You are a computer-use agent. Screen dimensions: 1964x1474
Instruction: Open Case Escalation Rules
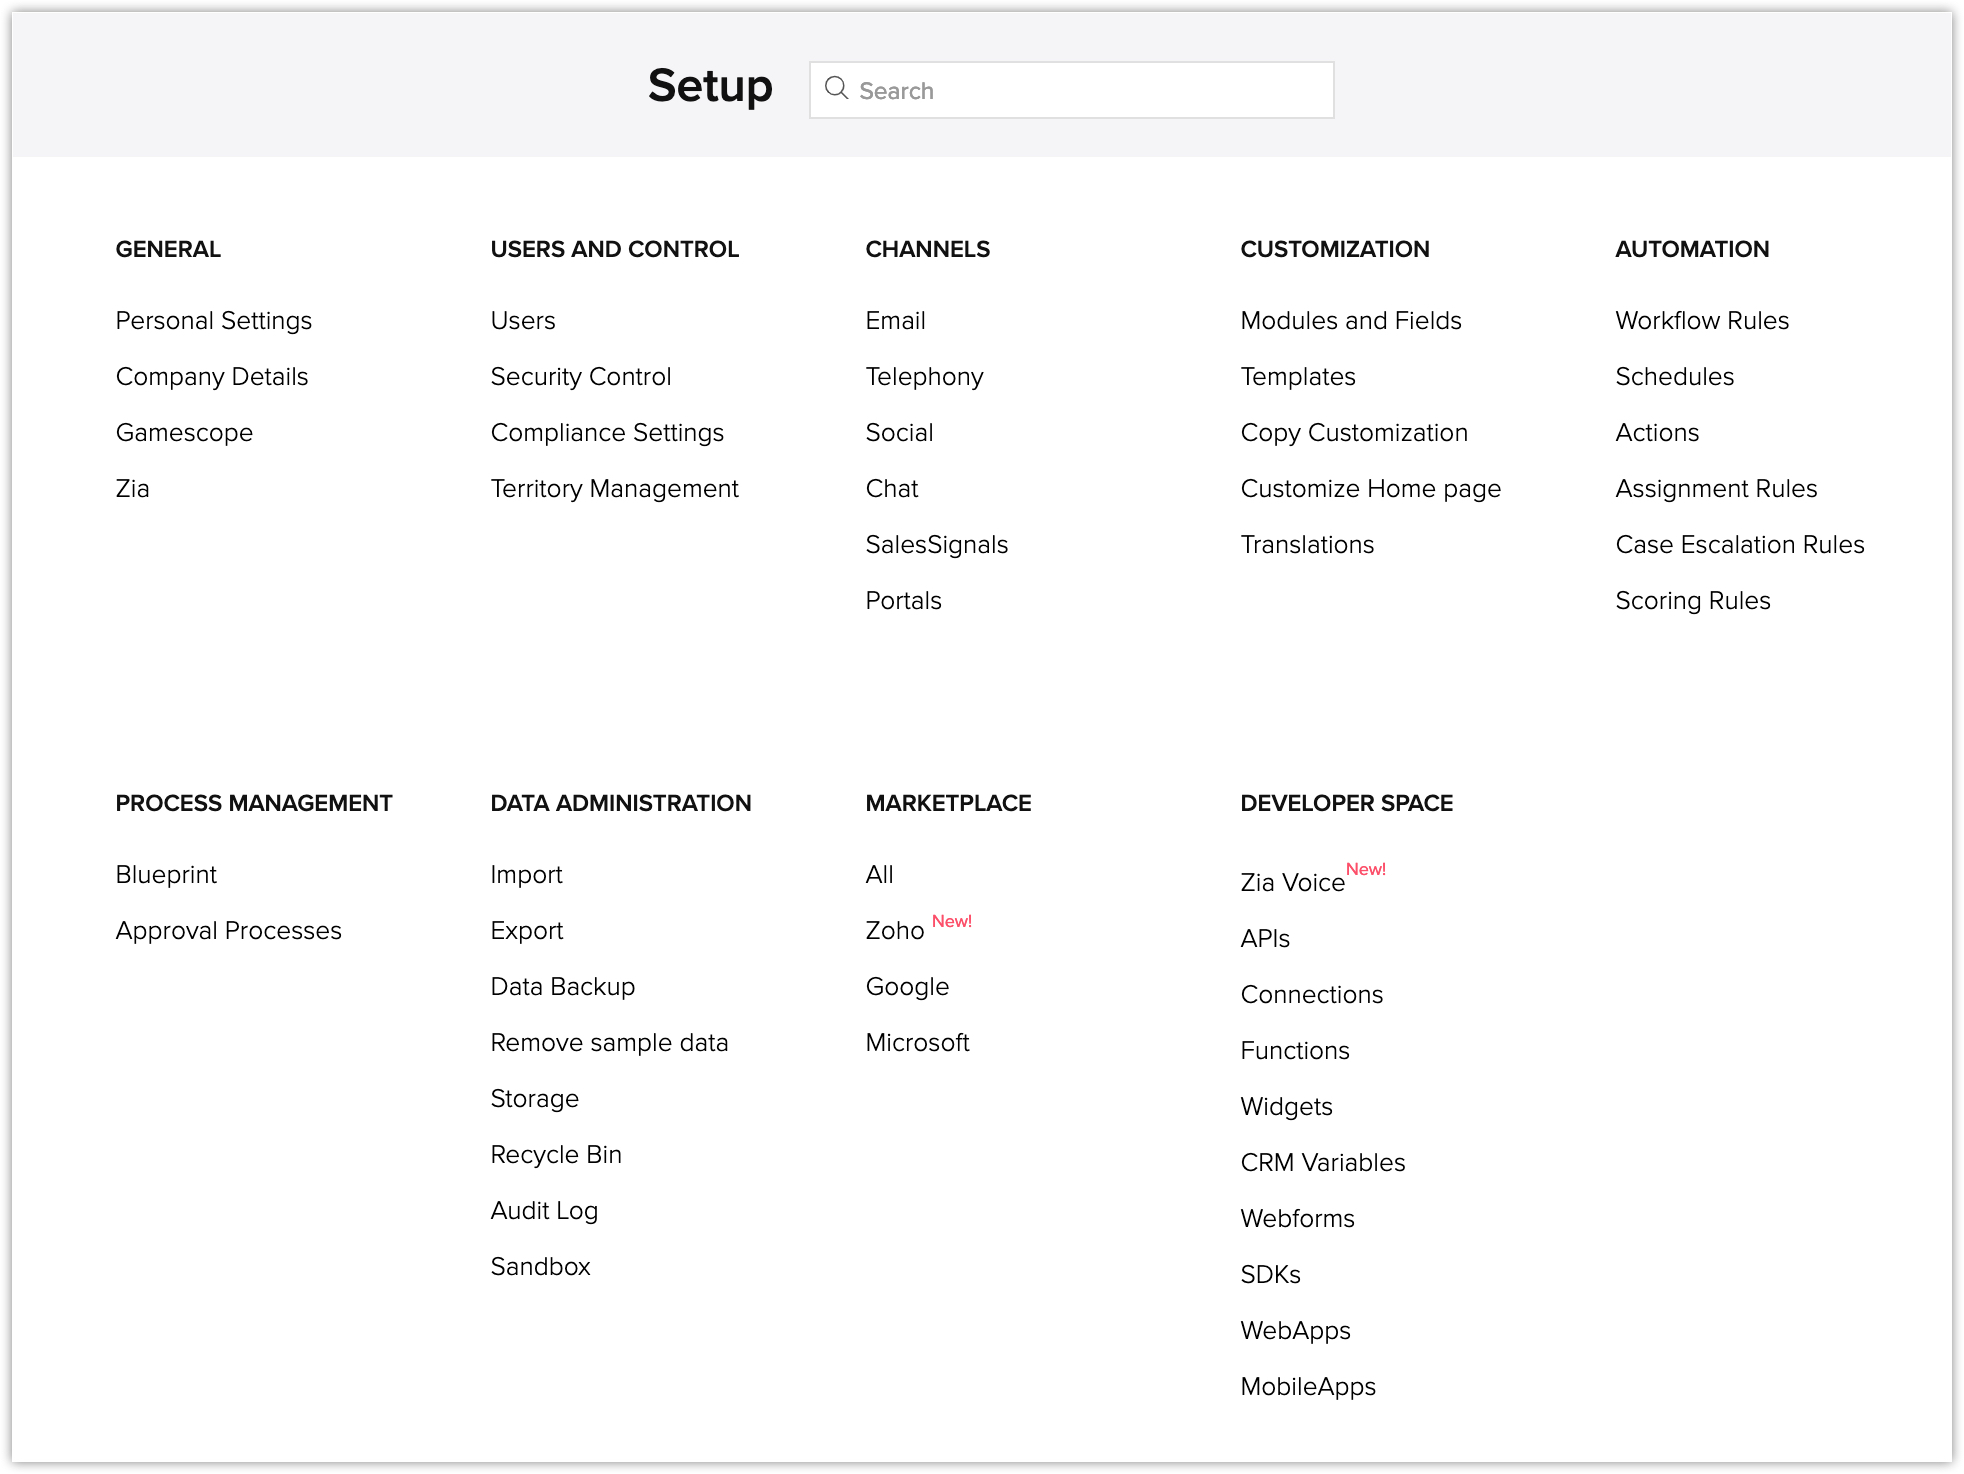tap(1740, 545)
